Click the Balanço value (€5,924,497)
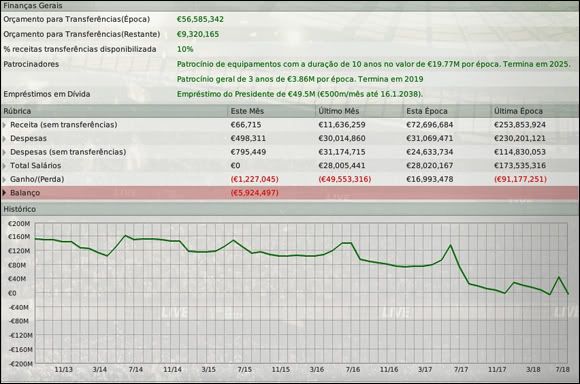This screenshot has width=580, height=384. [x=254, y=193]
